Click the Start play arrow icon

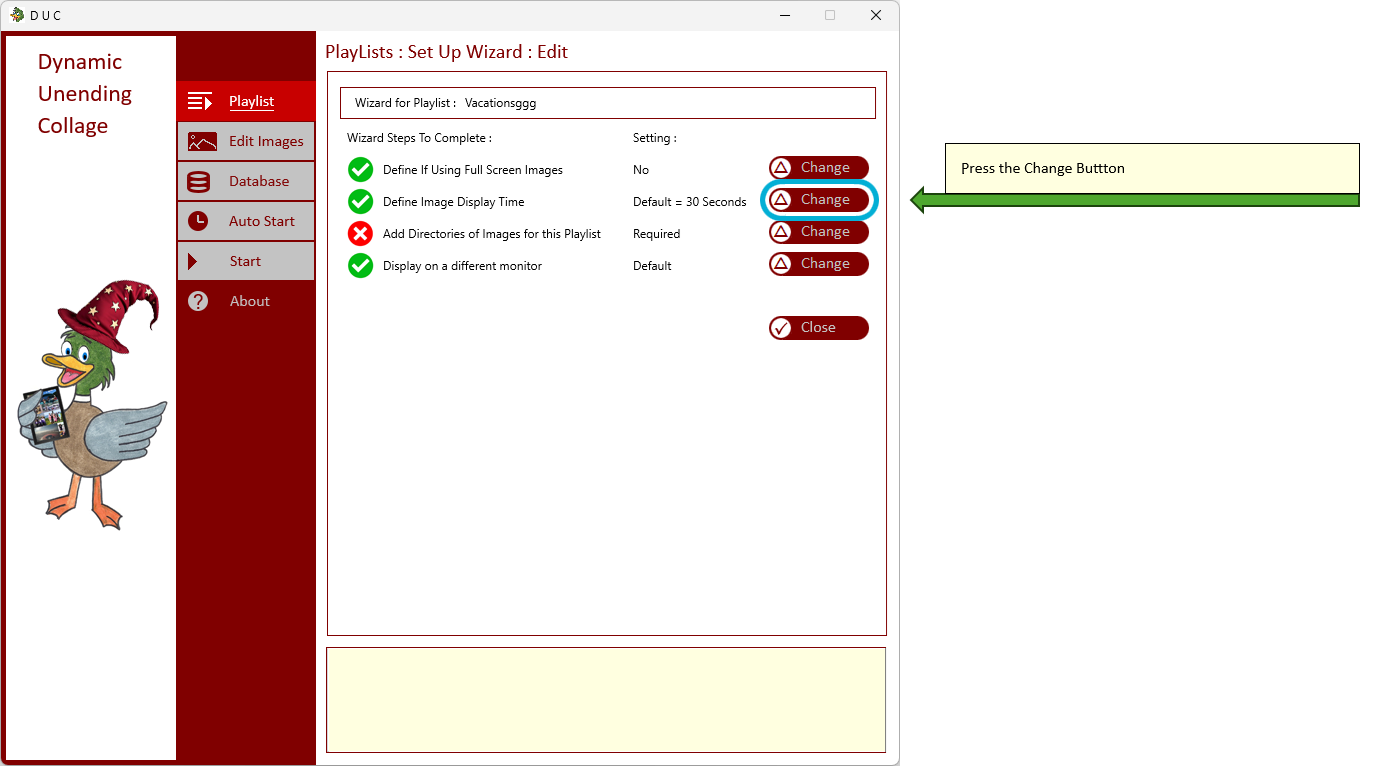coord(193,261)
